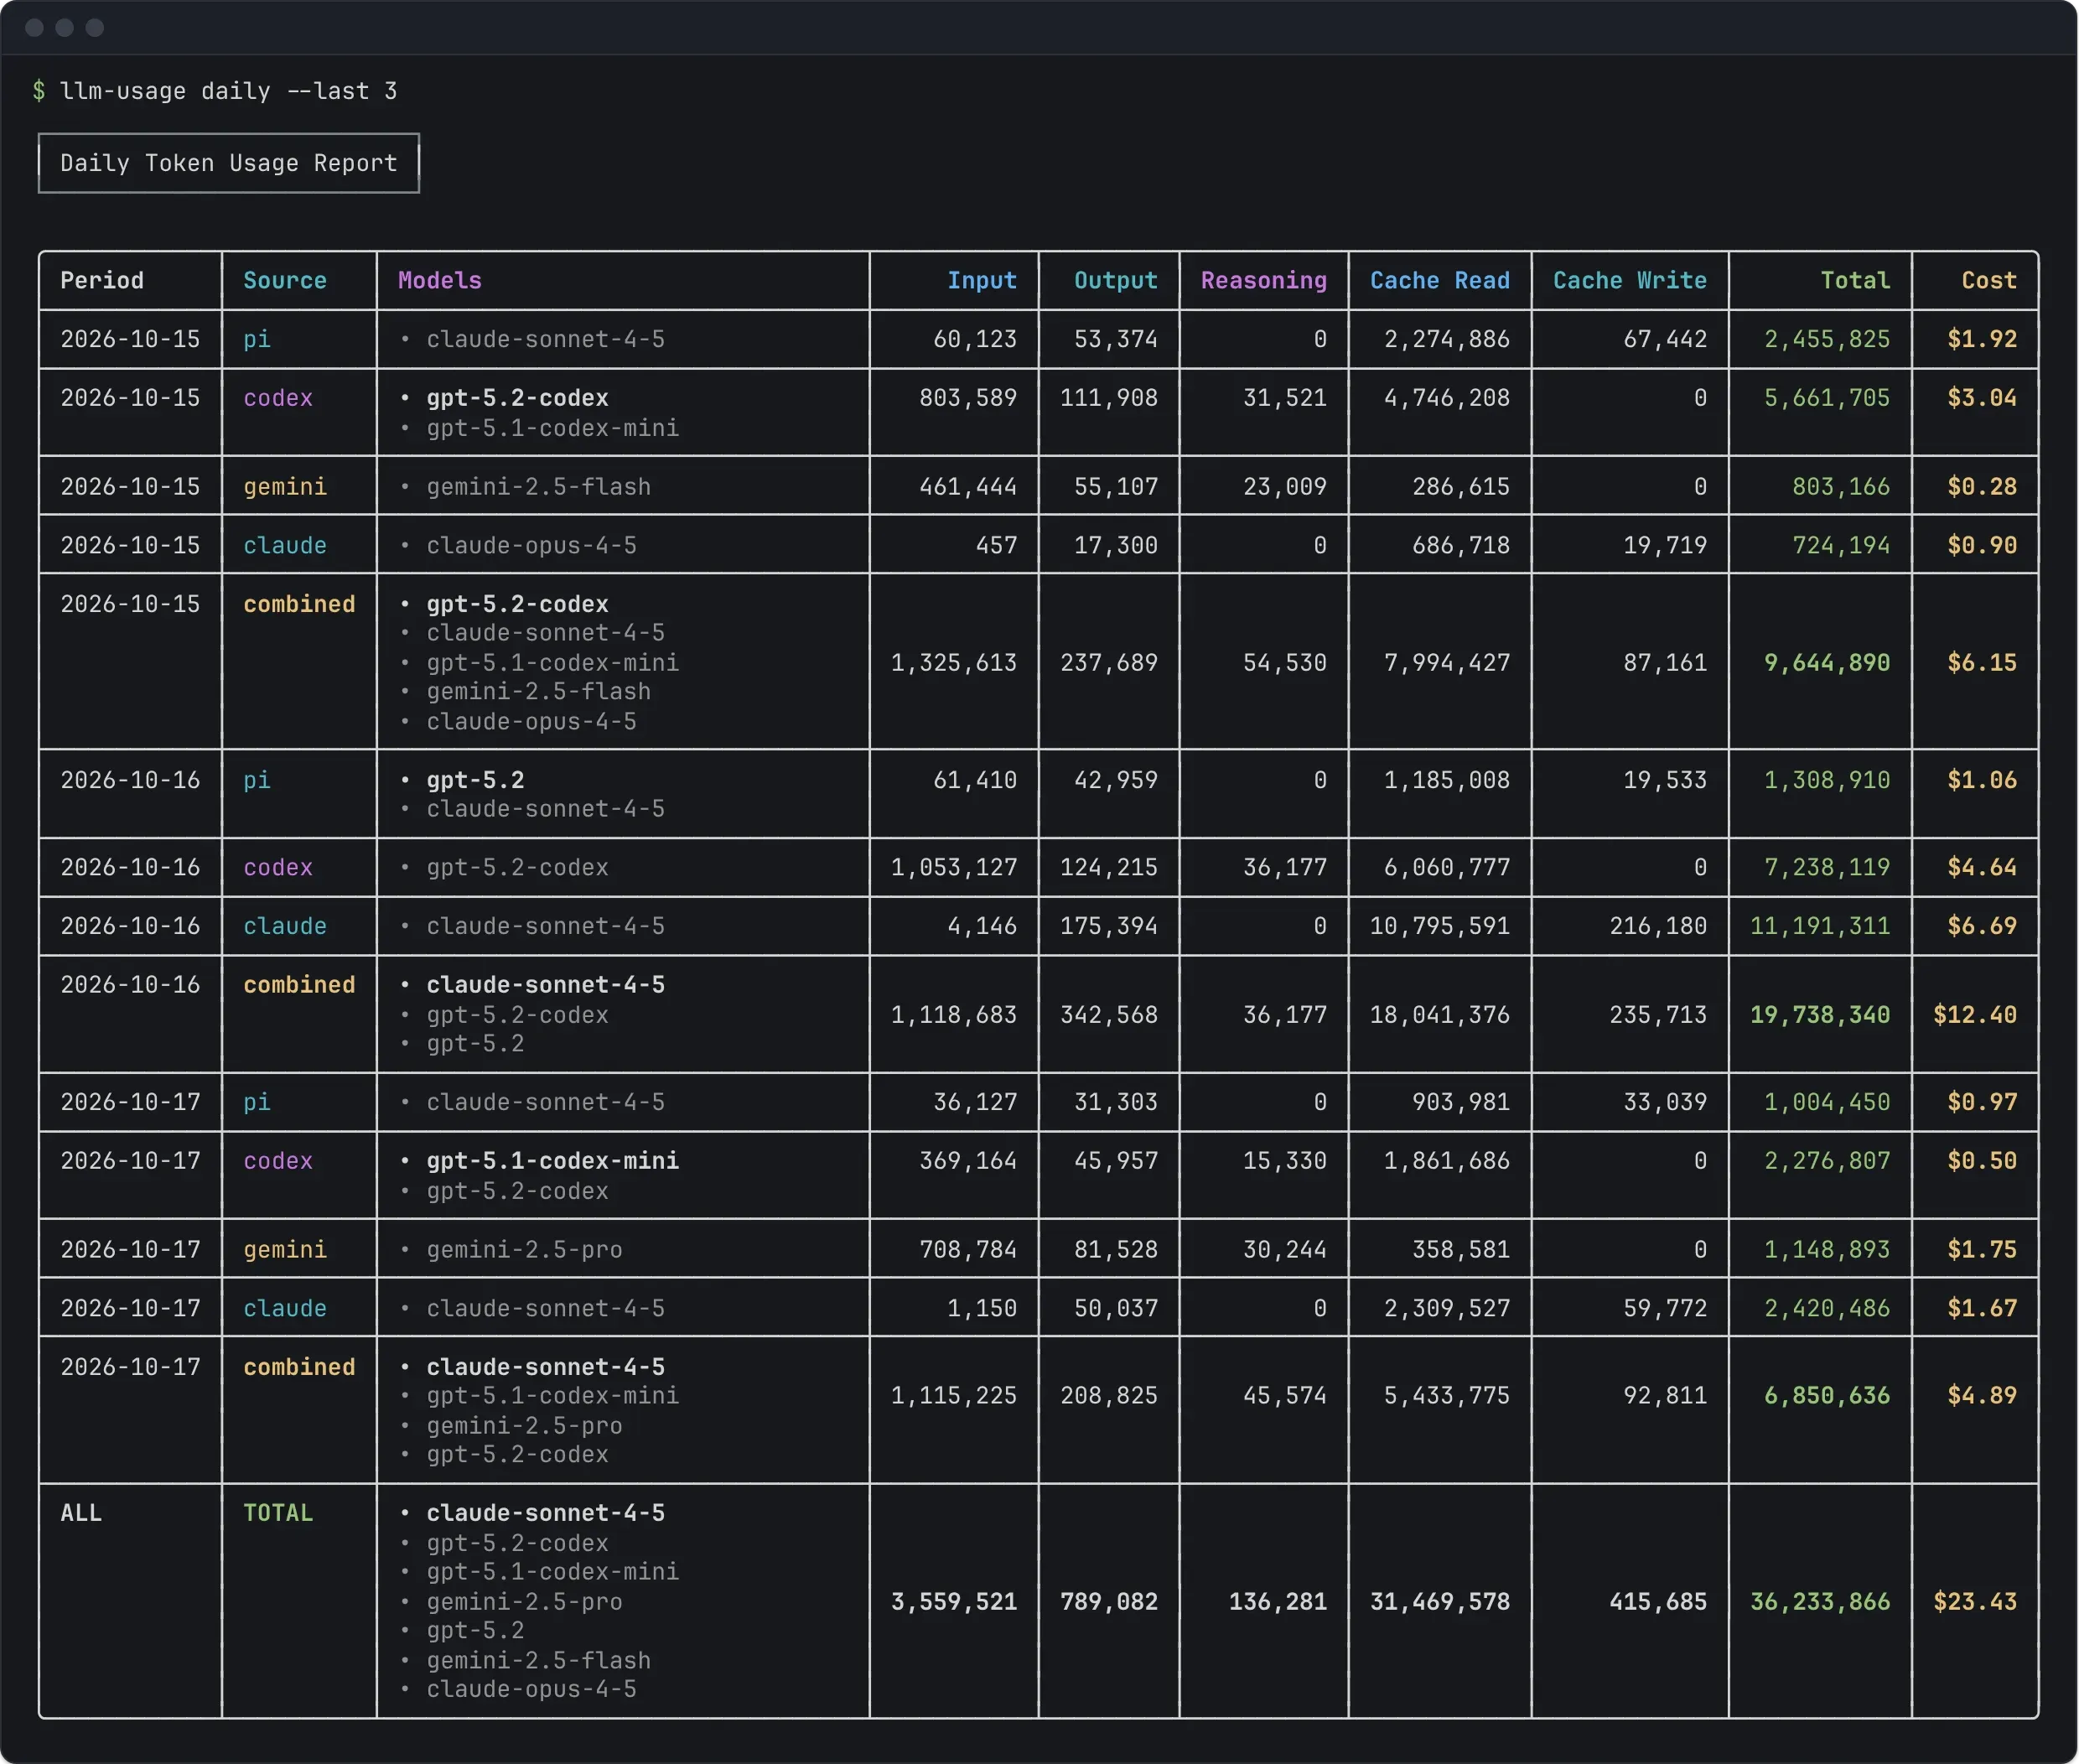This screenshot has width=2079, height=1764.
Task: Click the cache read value '10,795,591'
Action: point(1440,926)
